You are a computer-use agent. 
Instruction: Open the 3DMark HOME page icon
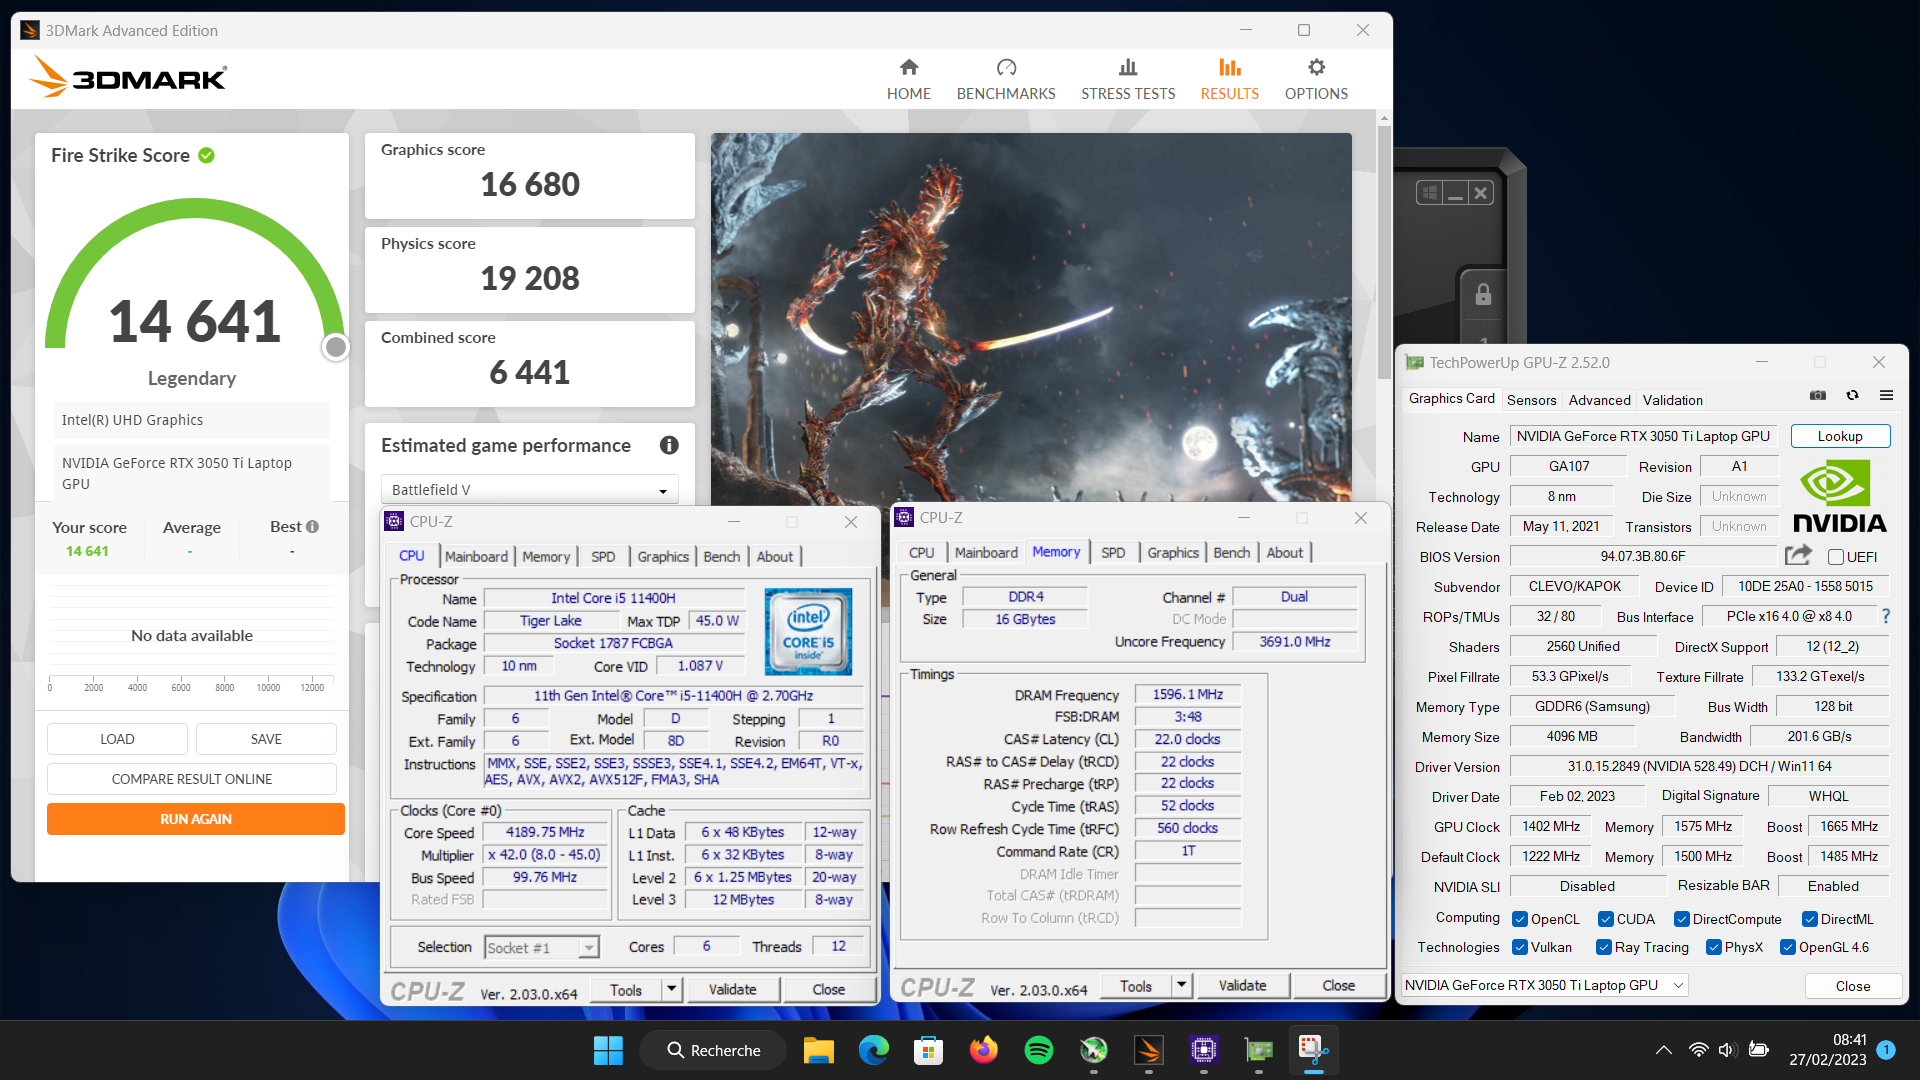point(908,67)
